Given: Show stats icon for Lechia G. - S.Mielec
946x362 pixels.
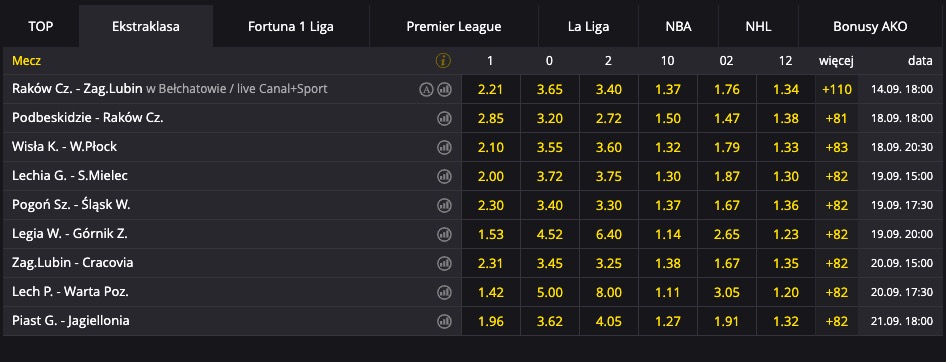Looking at the screenshot, I should point(444,176).
